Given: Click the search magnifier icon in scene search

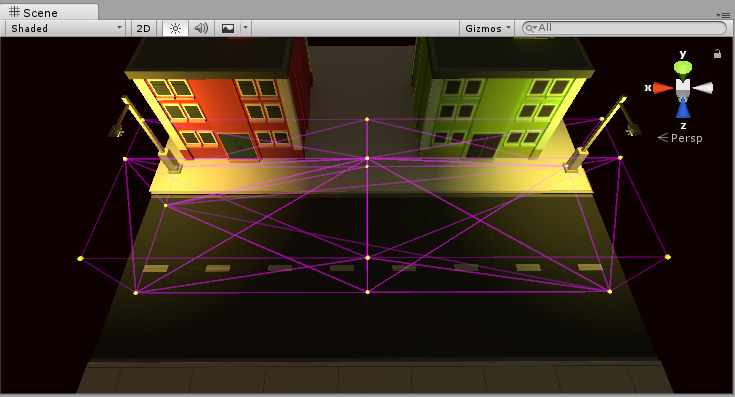Looking at the screenshot, I should coord(531,29).
